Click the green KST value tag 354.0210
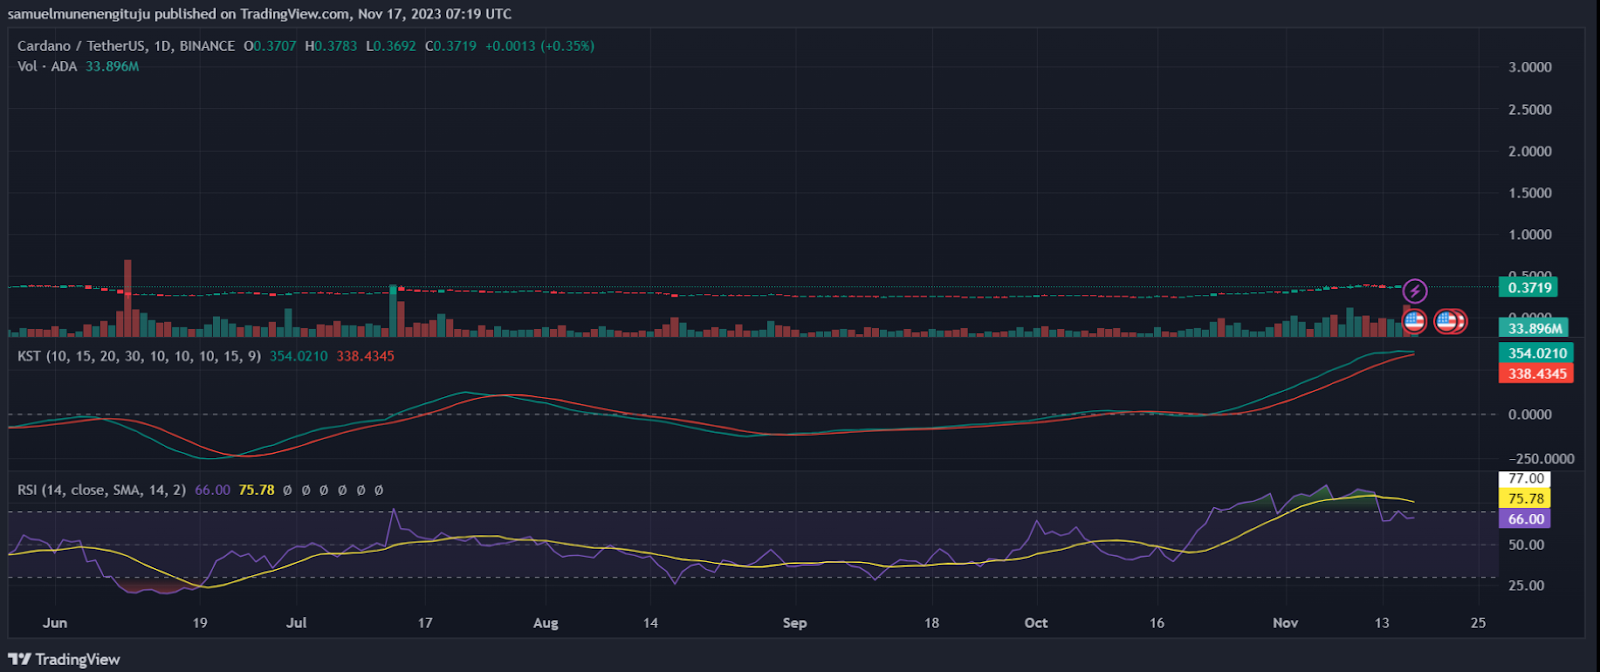The height and width of the screenshot is (672, 1600). [x=1536, y=353]
